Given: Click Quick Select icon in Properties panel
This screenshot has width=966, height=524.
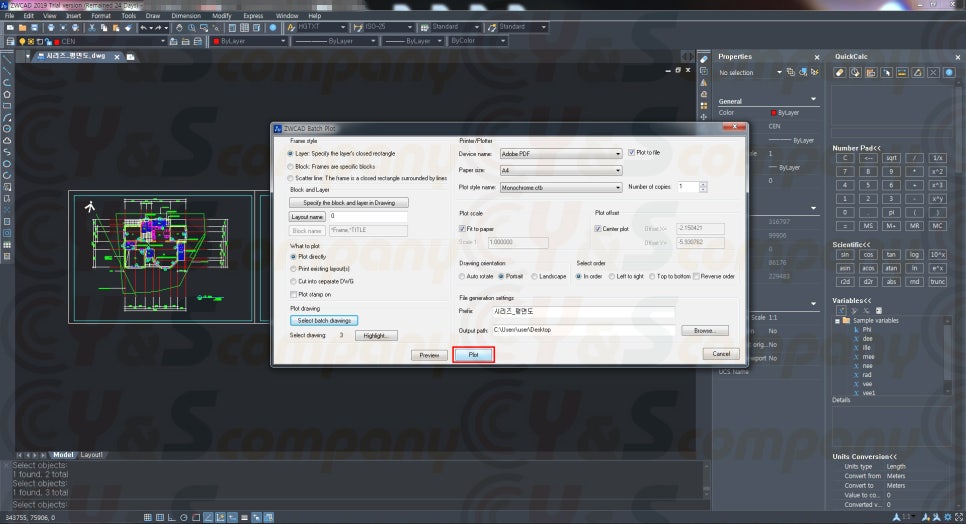Looking at the screenshot, I should 815,72.
